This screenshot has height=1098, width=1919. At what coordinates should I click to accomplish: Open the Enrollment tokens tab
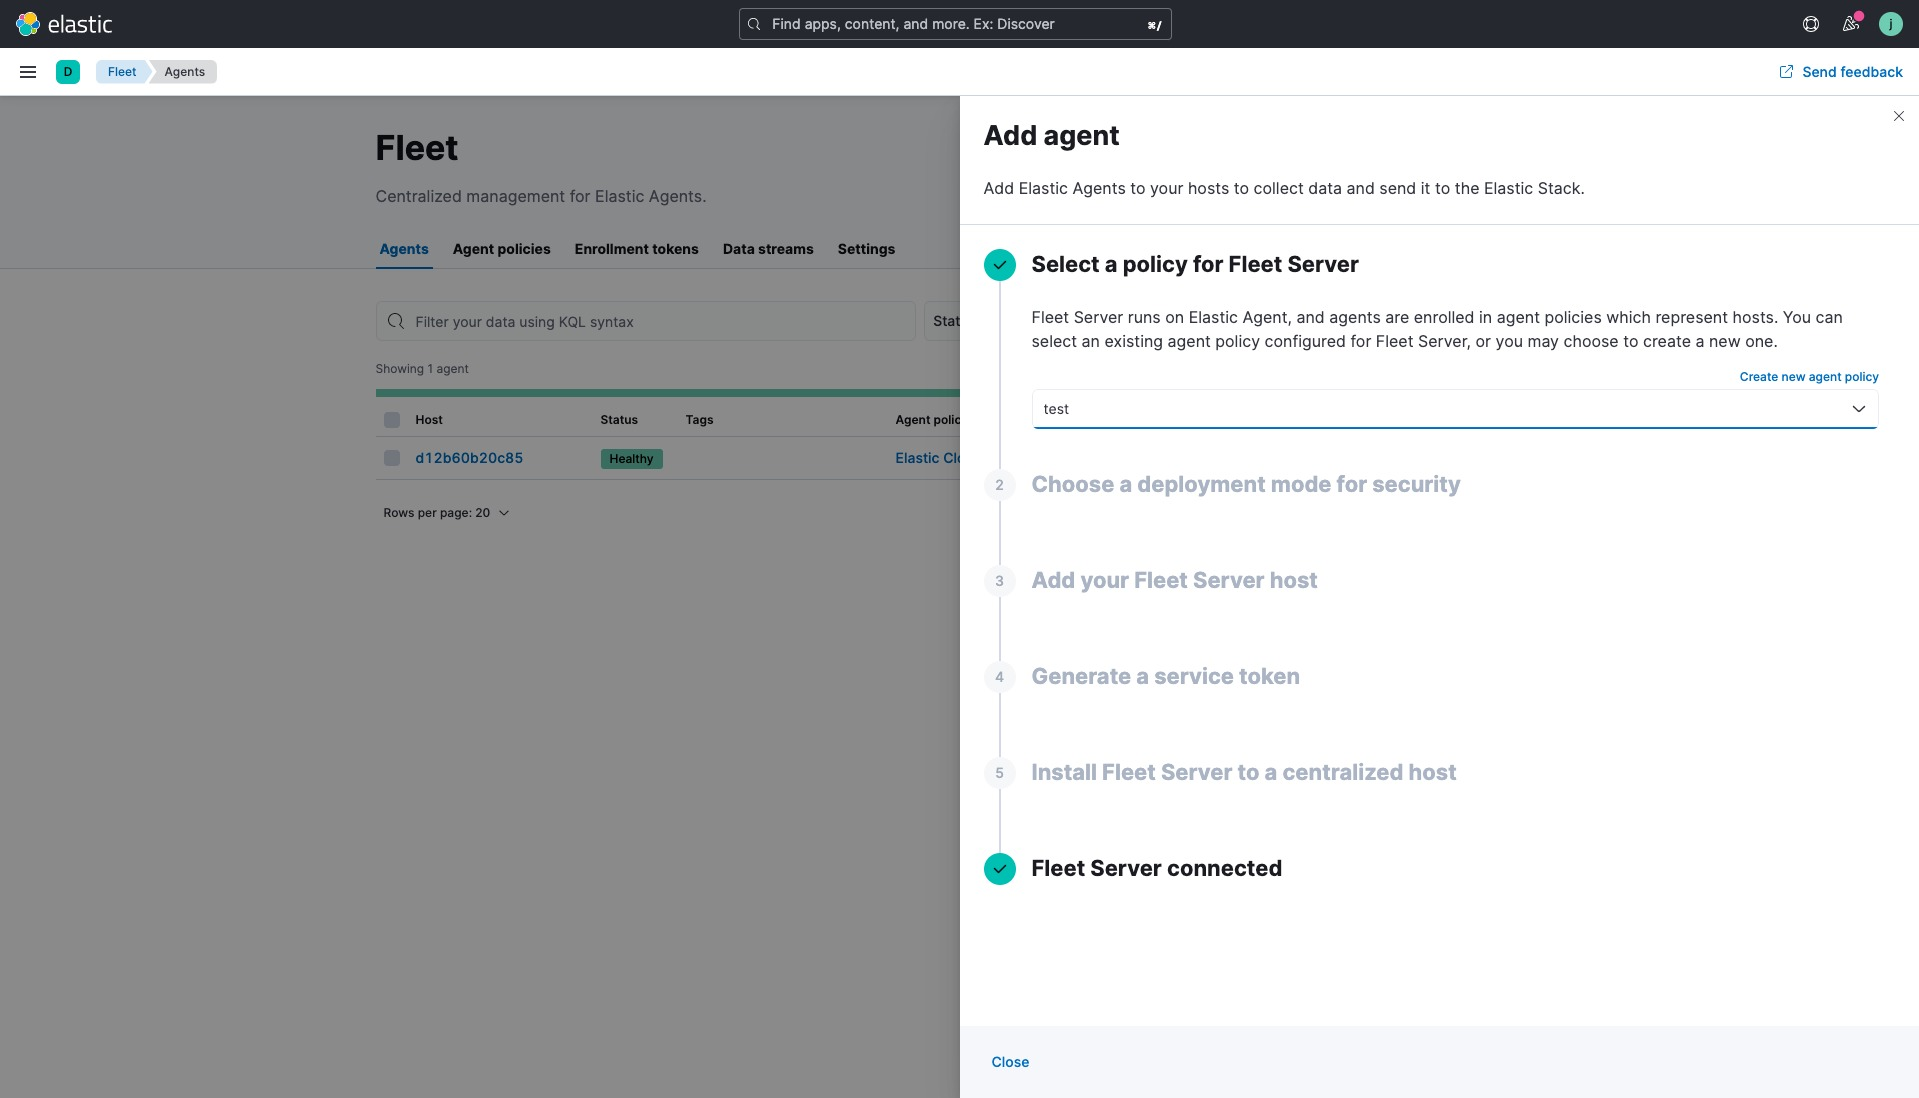636,249
